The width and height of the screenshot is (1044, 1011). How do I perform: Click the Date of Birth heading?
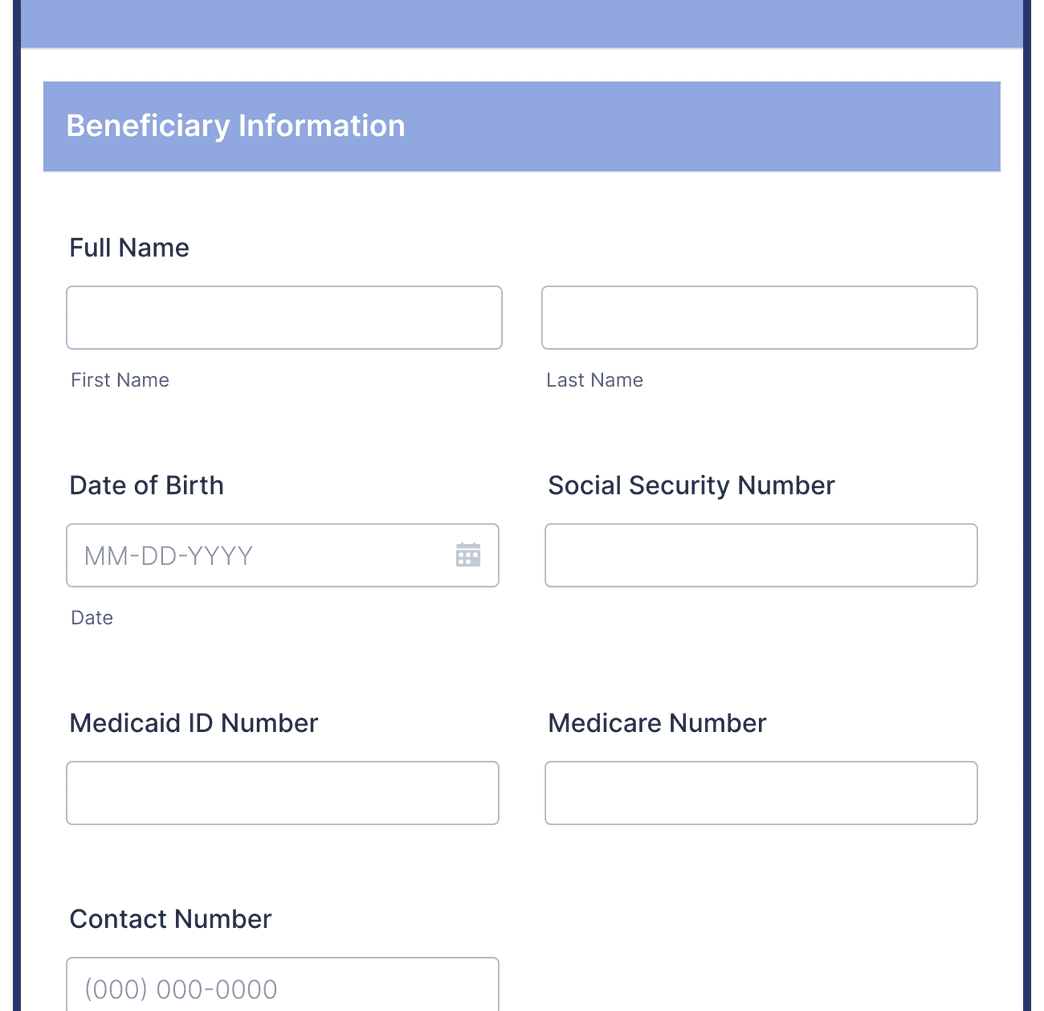146,485
